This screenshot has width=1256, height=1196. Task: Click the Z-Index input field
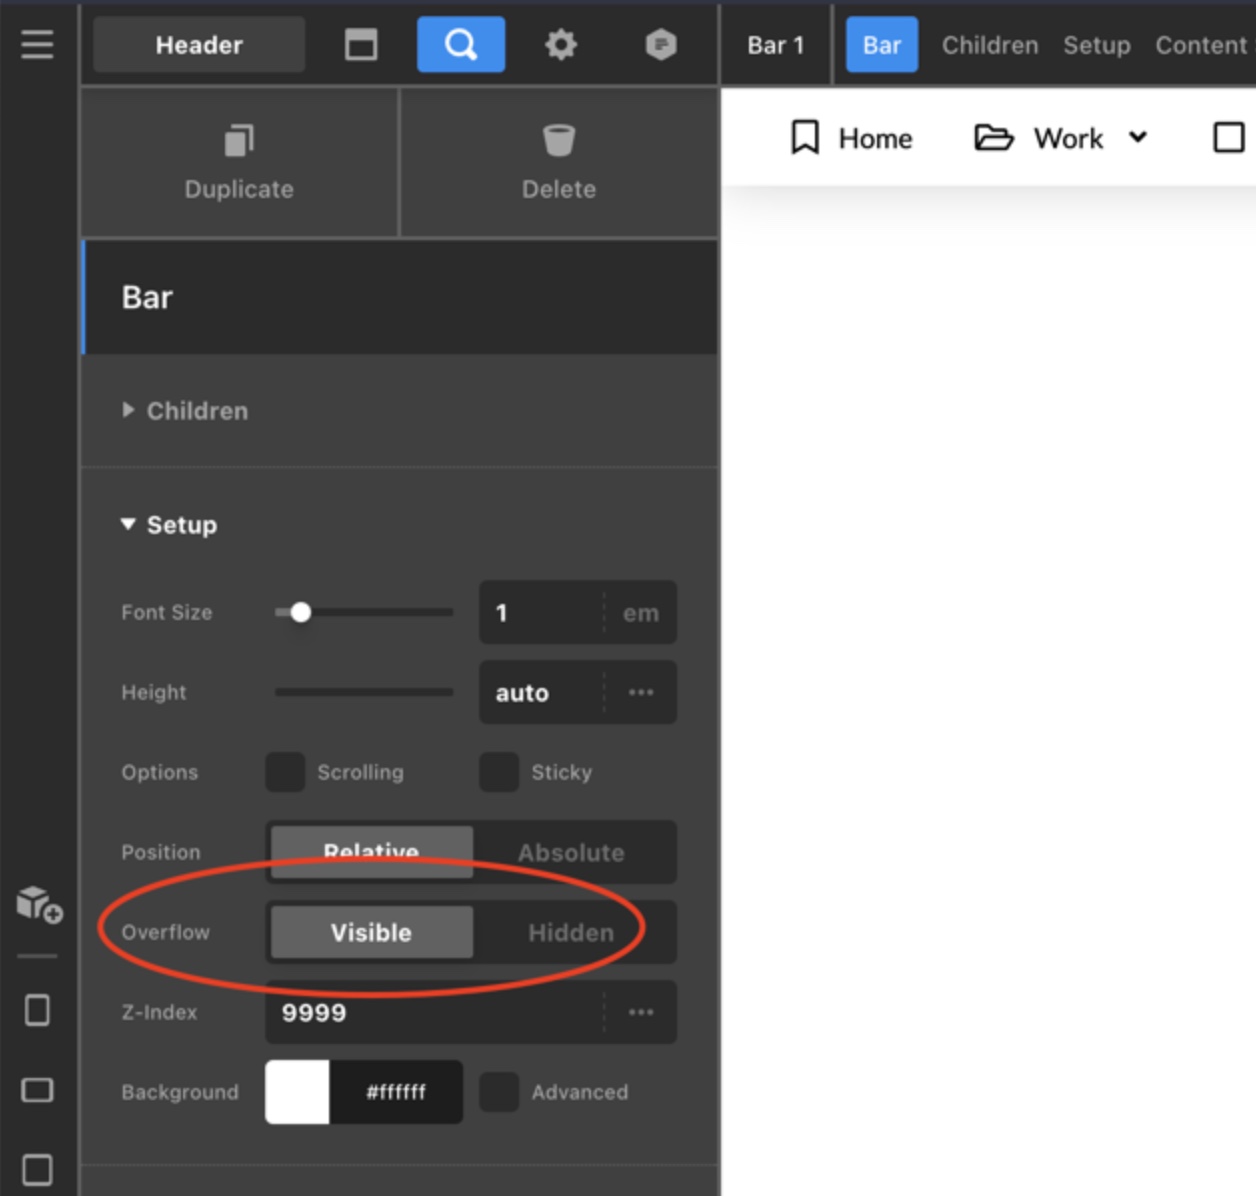[430, 1012]
